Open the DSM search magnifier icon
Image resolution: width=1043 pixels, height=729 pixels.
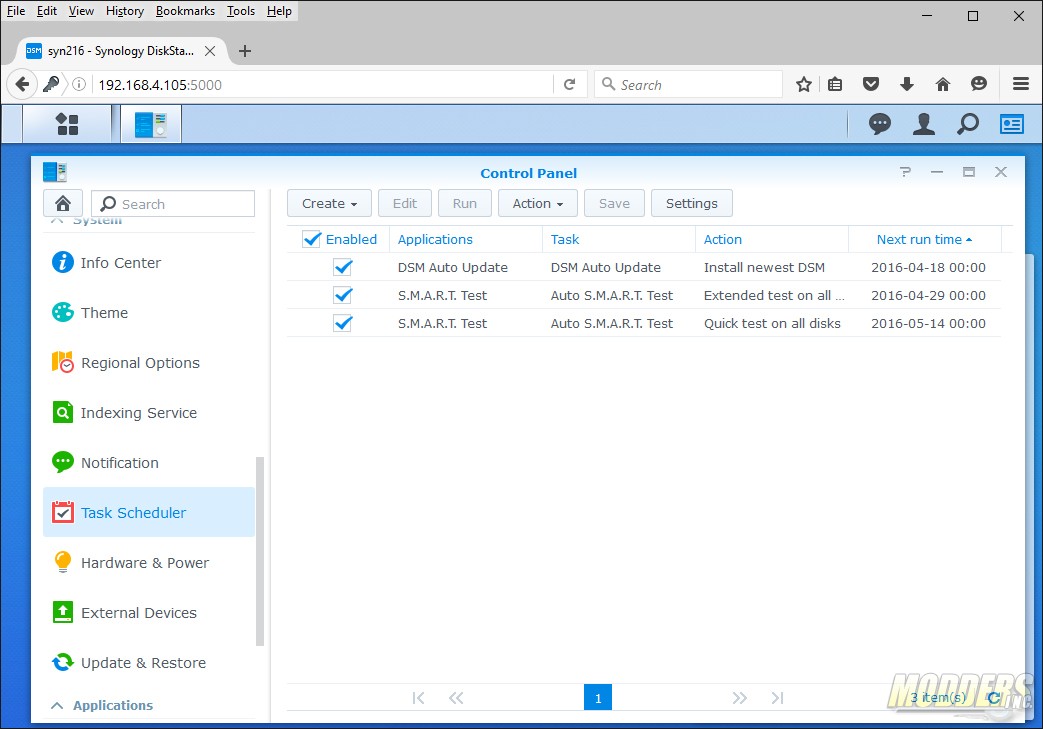point(968,124)
